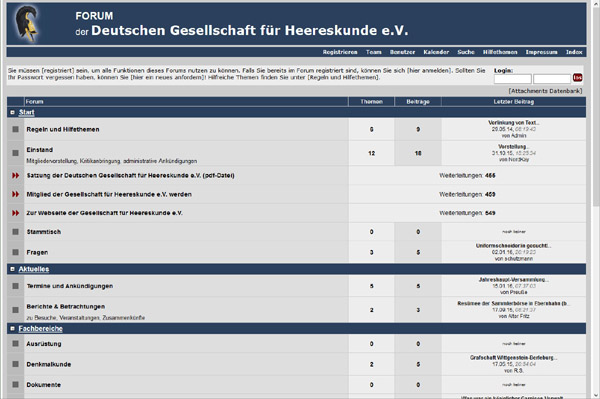600x399 pixels.
Task: Collapse the Start category
Action: click(12, 112)
